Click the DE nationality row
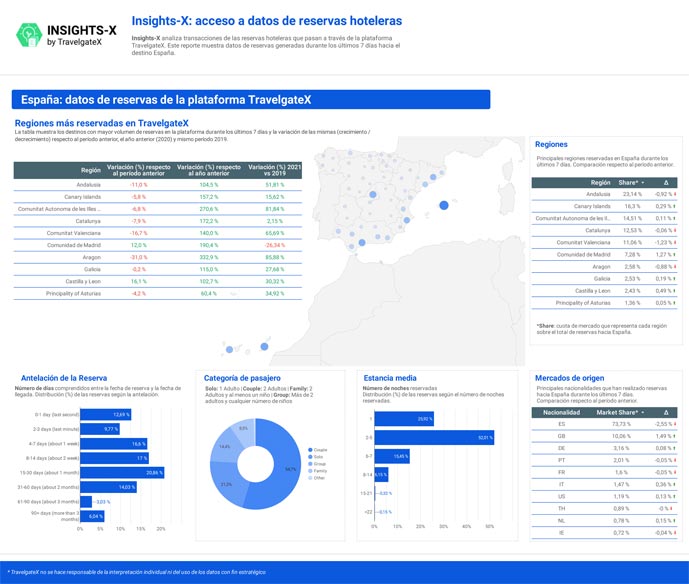The width and height of the screenshot is (689, 584). click(604, 448)
